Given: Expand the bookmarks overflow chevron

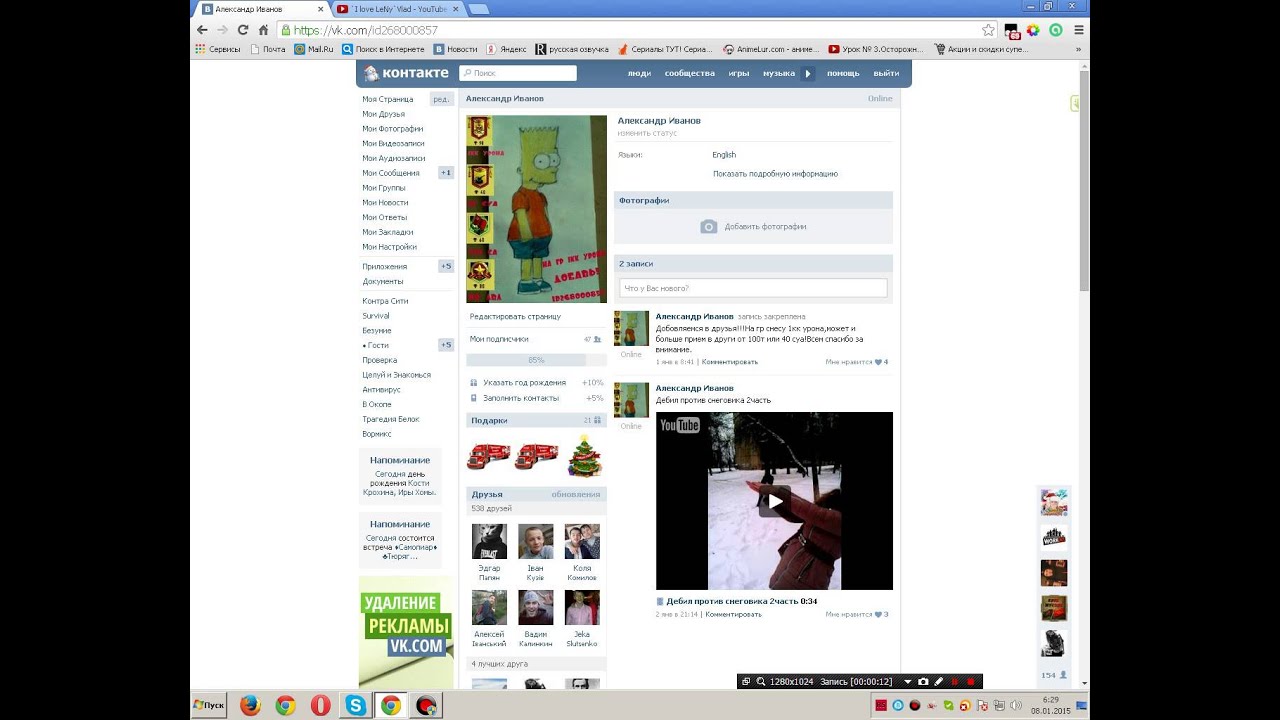Looking at the screenshot, I should [x=1078, y=48].
